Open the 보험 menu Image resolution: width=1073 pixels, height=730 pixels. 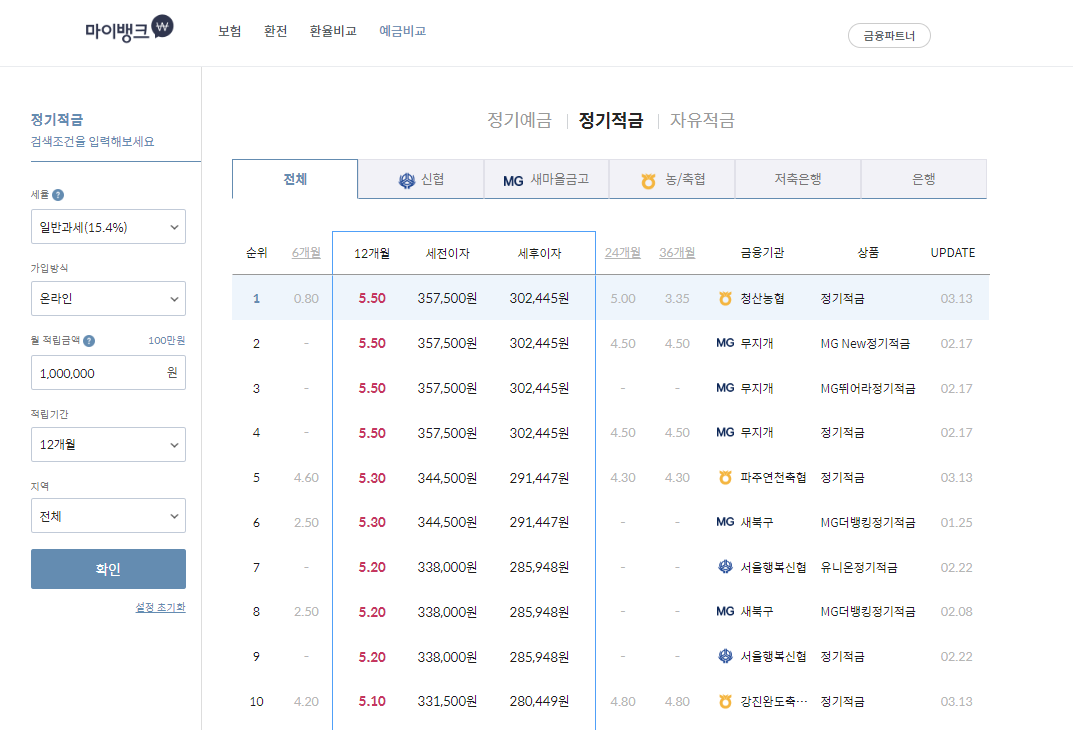(229, 31)
